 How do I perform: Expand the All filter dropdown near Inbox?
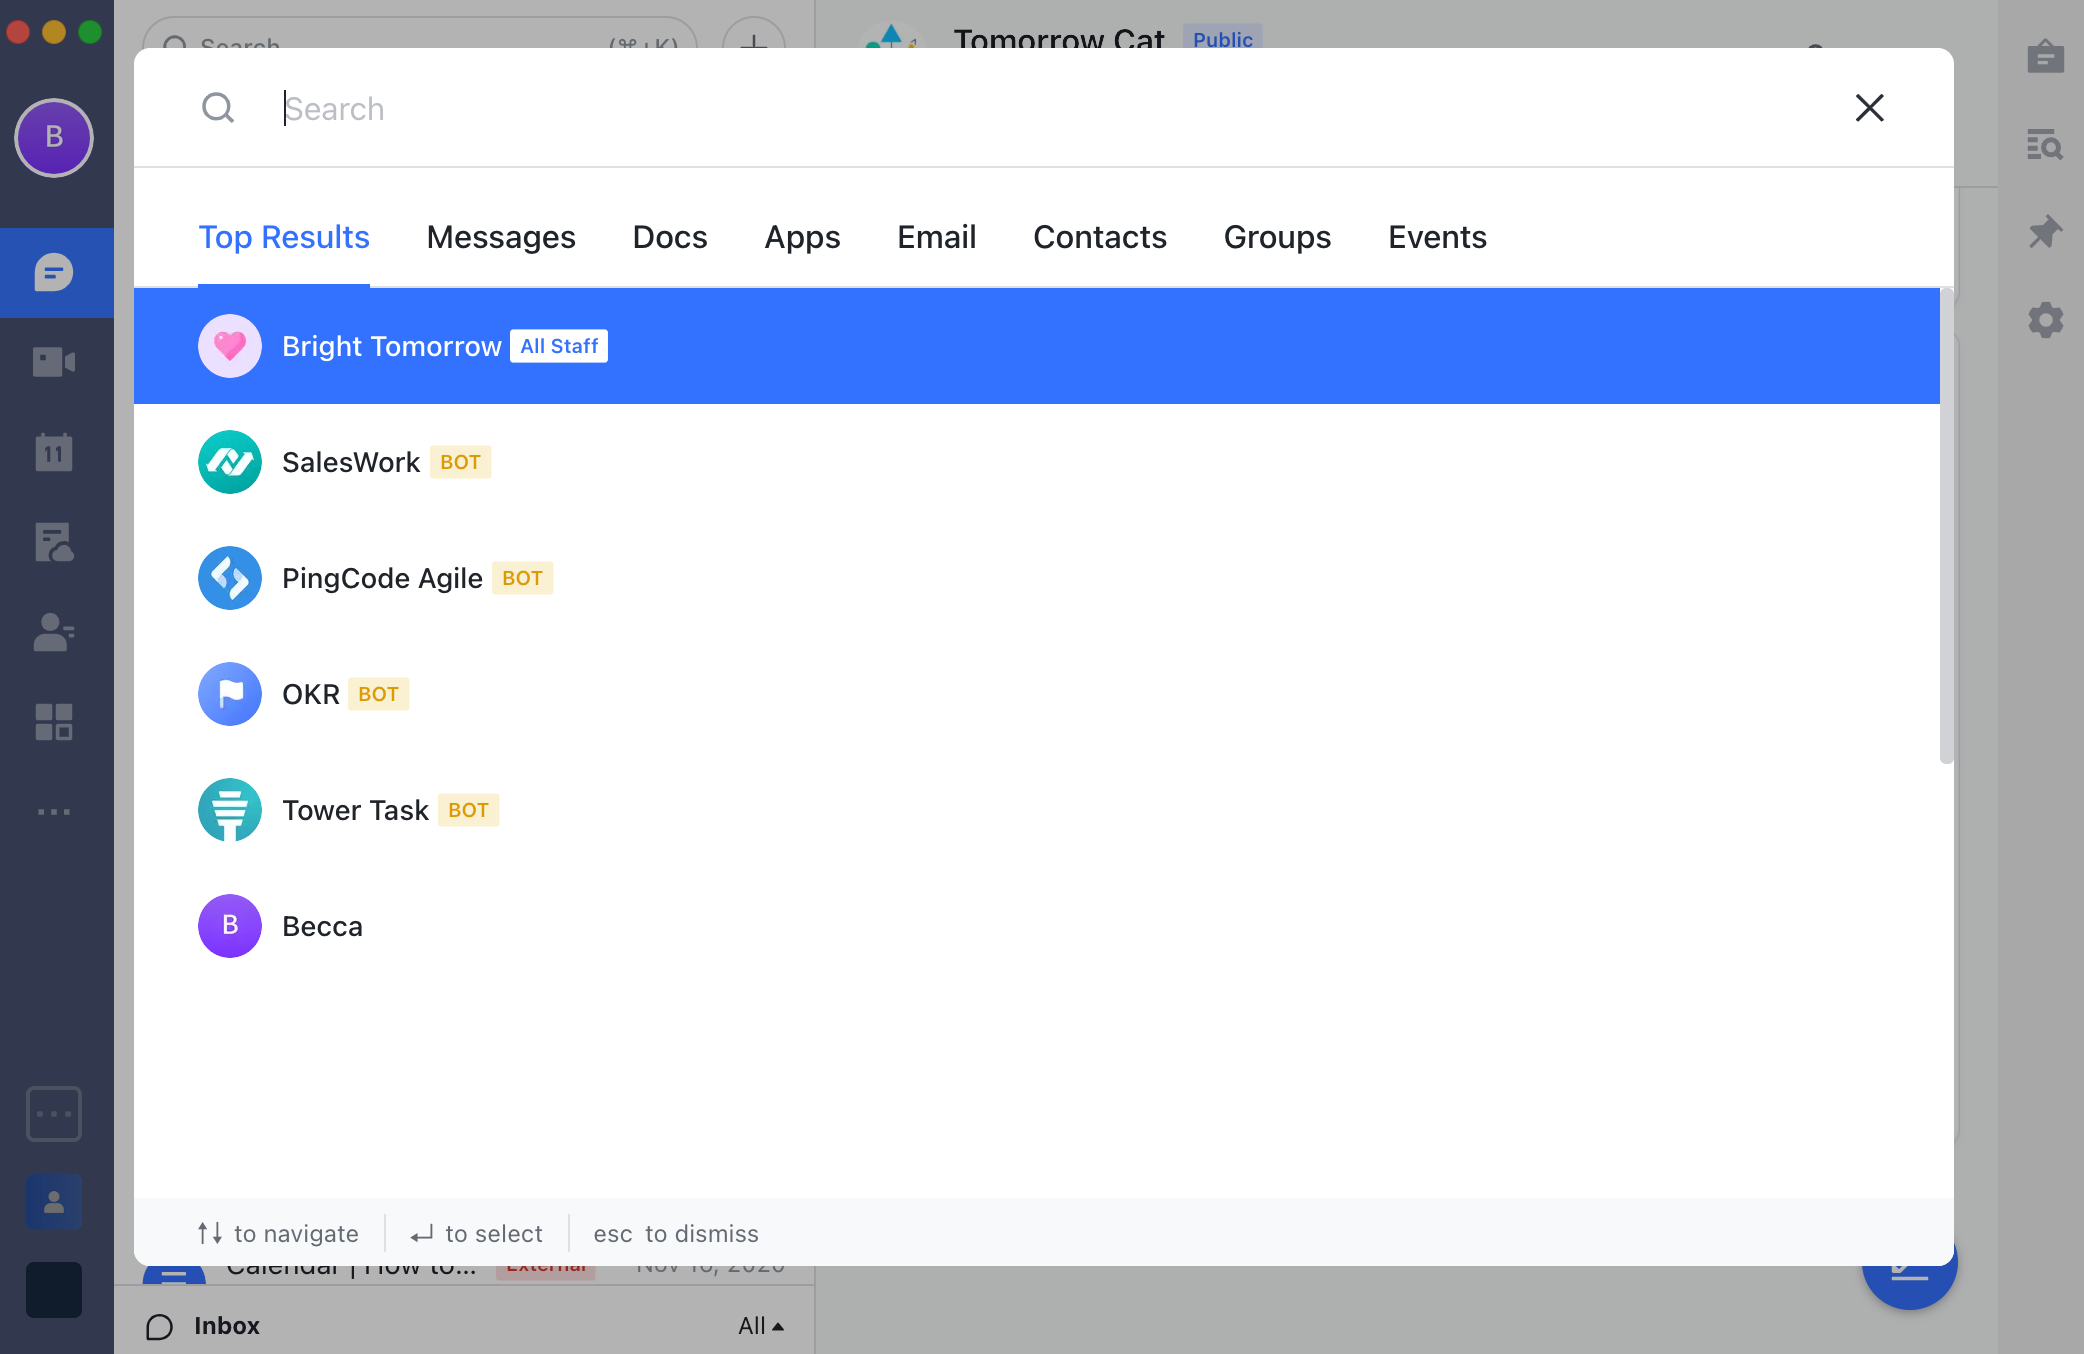(x=761, y=1326)
